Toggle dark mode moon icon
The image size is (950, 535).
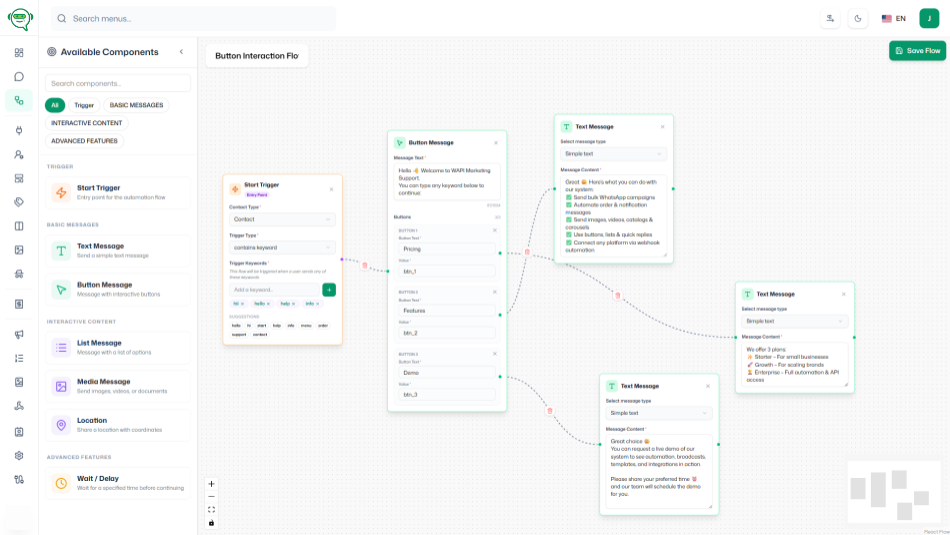(858, 19)
